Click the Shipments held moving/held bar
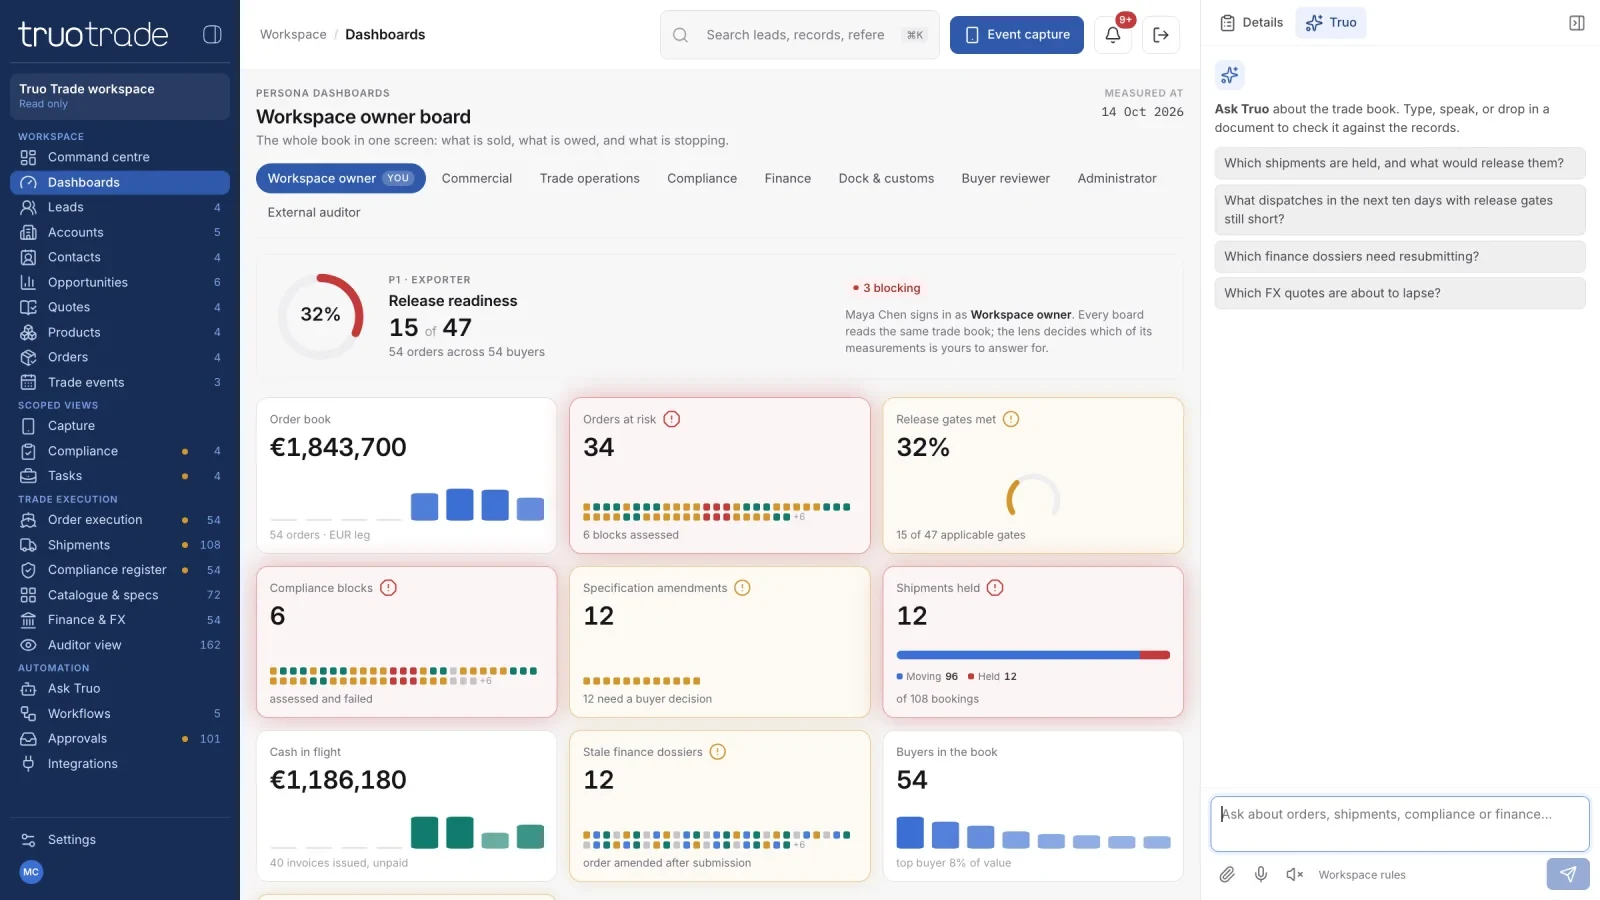Screen dimensions: 1600x900 1033,655
